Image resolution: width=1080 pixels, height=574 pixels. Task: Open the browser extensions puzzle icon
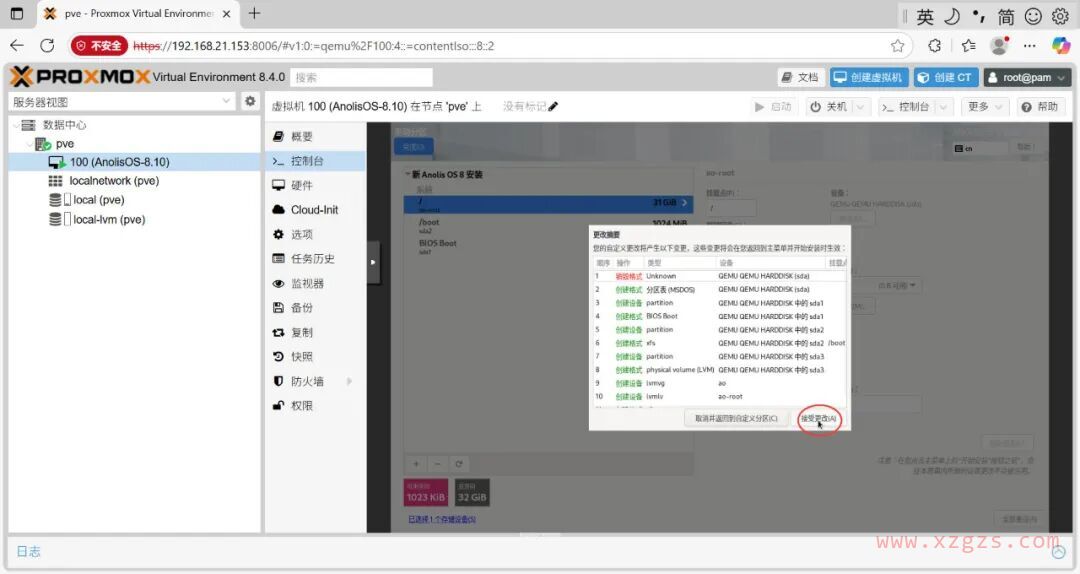pos(934,46)
